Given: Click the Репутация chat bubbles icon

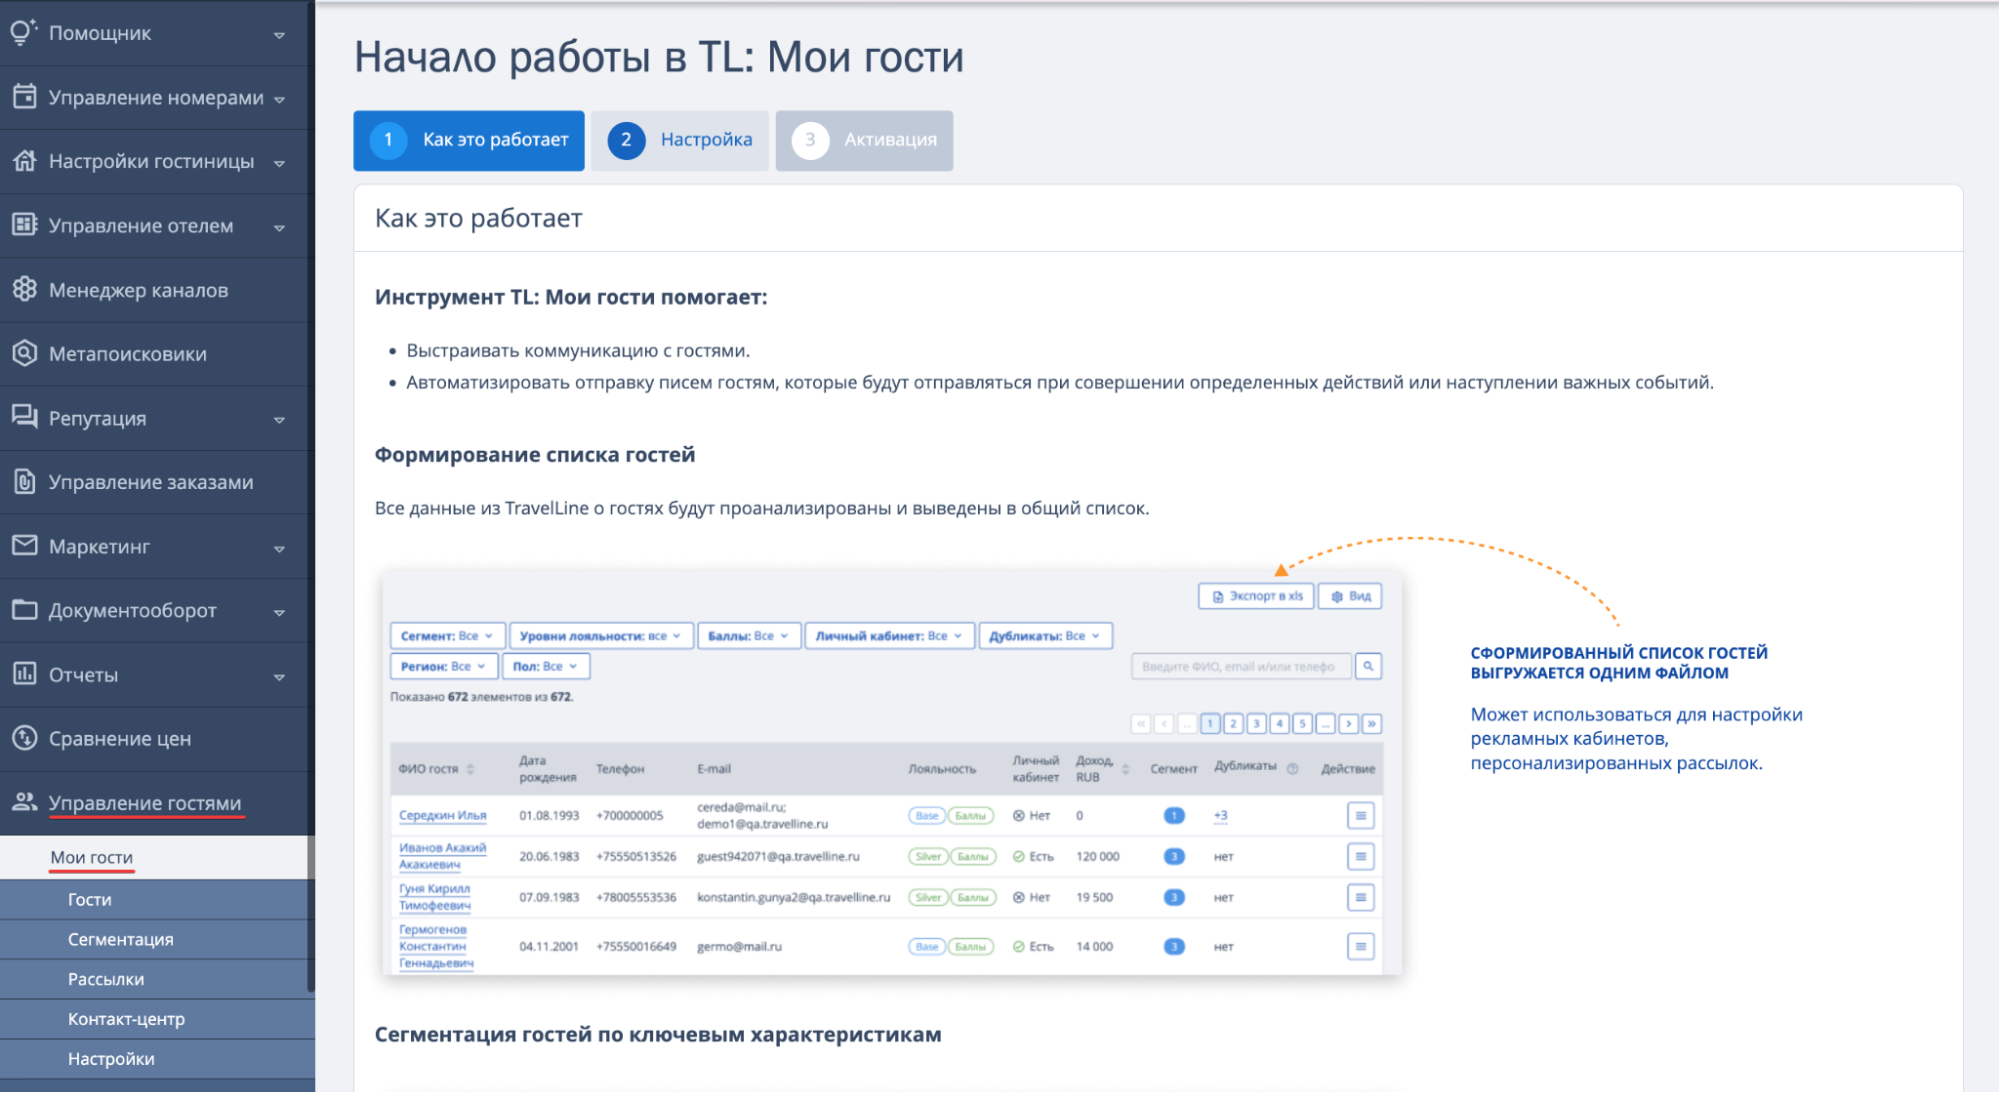Looking at the screenshot, I should (x=24, y=417).
